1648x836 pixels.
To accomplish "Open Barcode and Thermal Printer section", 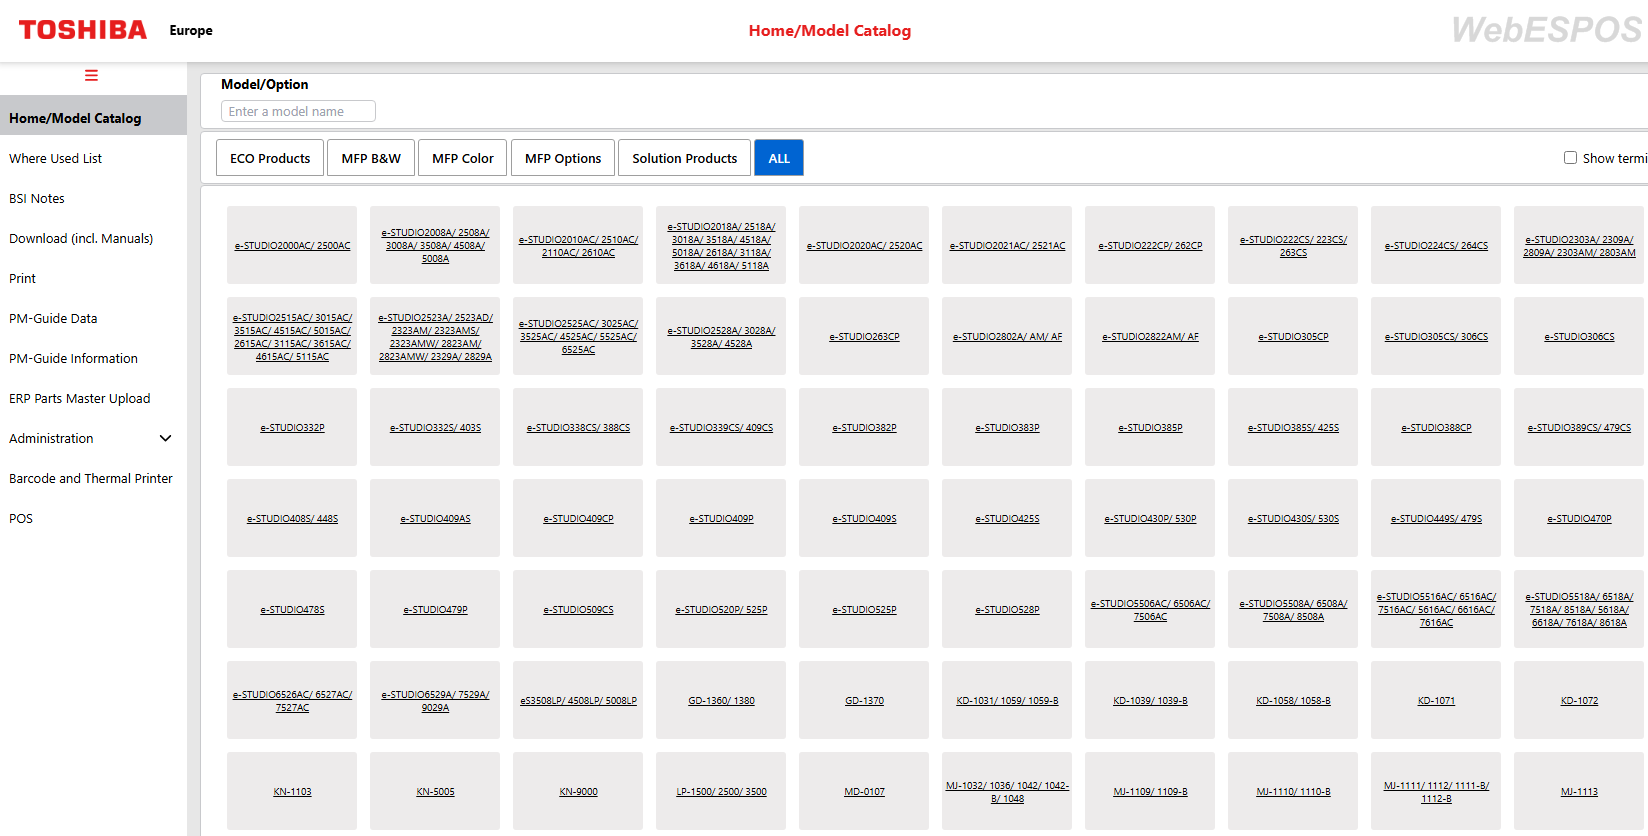I will click(91, 479).
